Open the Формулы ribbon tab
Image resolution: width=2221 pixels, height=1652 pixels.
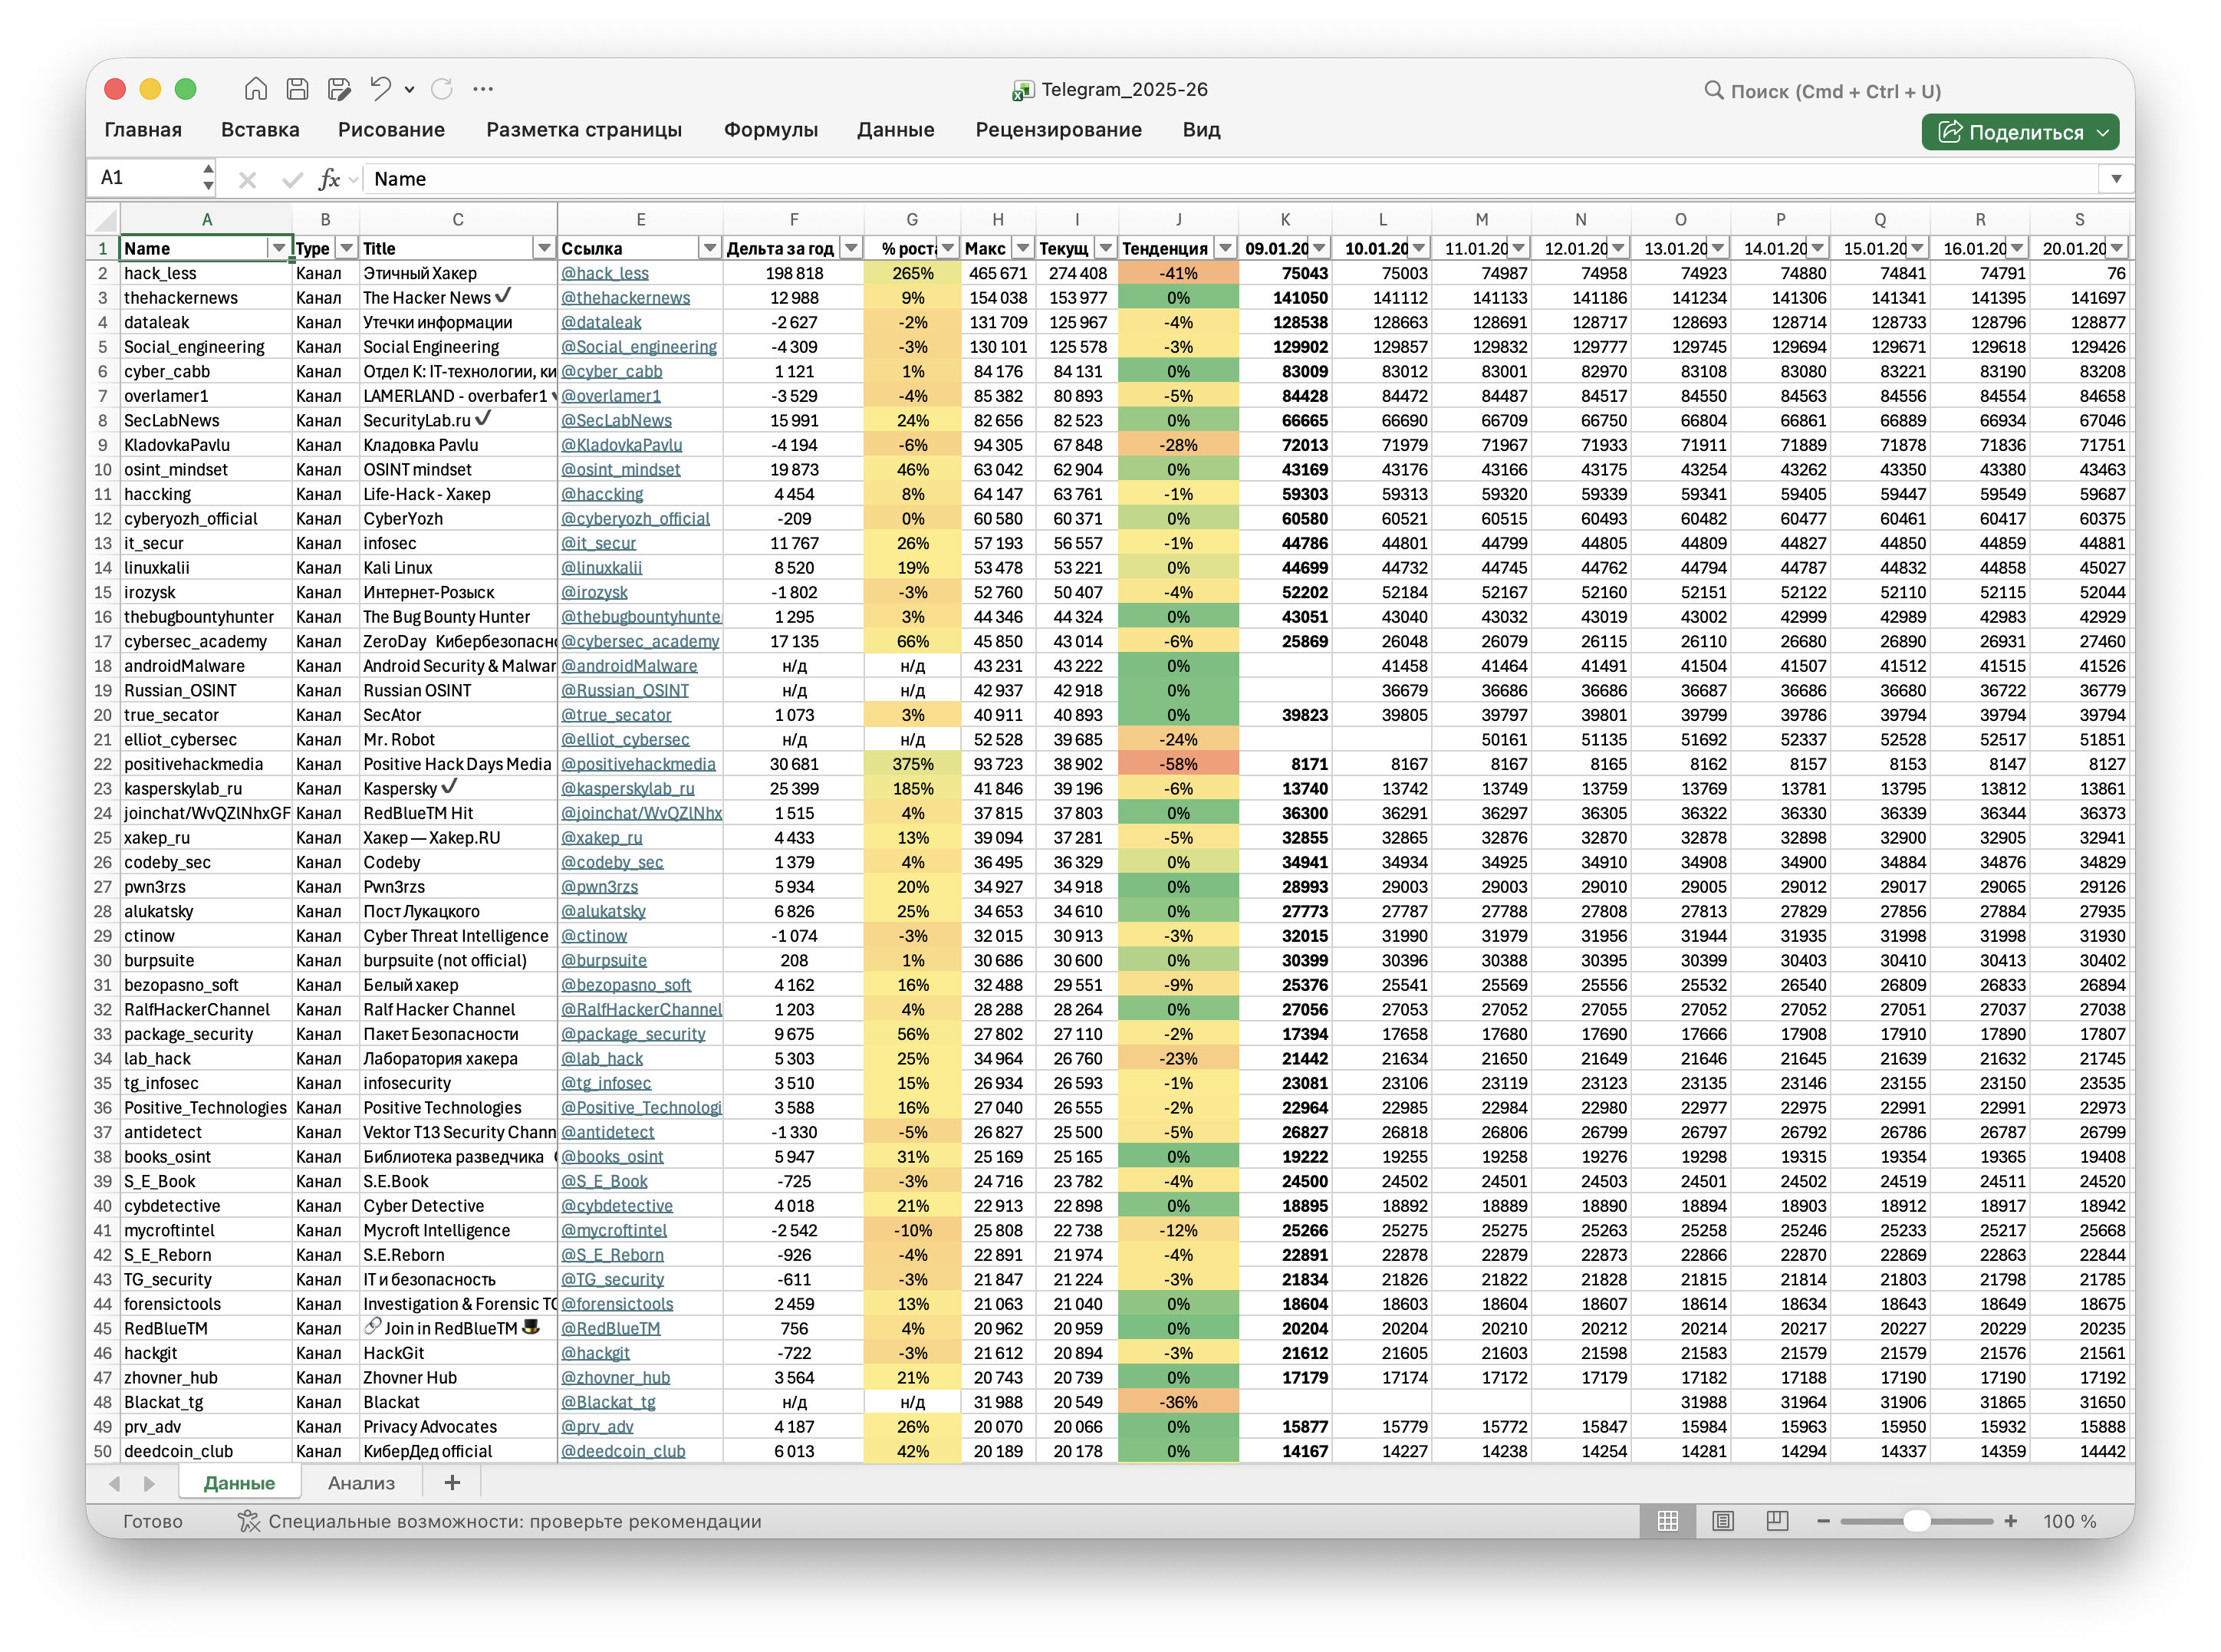click(x=770, y=130)
